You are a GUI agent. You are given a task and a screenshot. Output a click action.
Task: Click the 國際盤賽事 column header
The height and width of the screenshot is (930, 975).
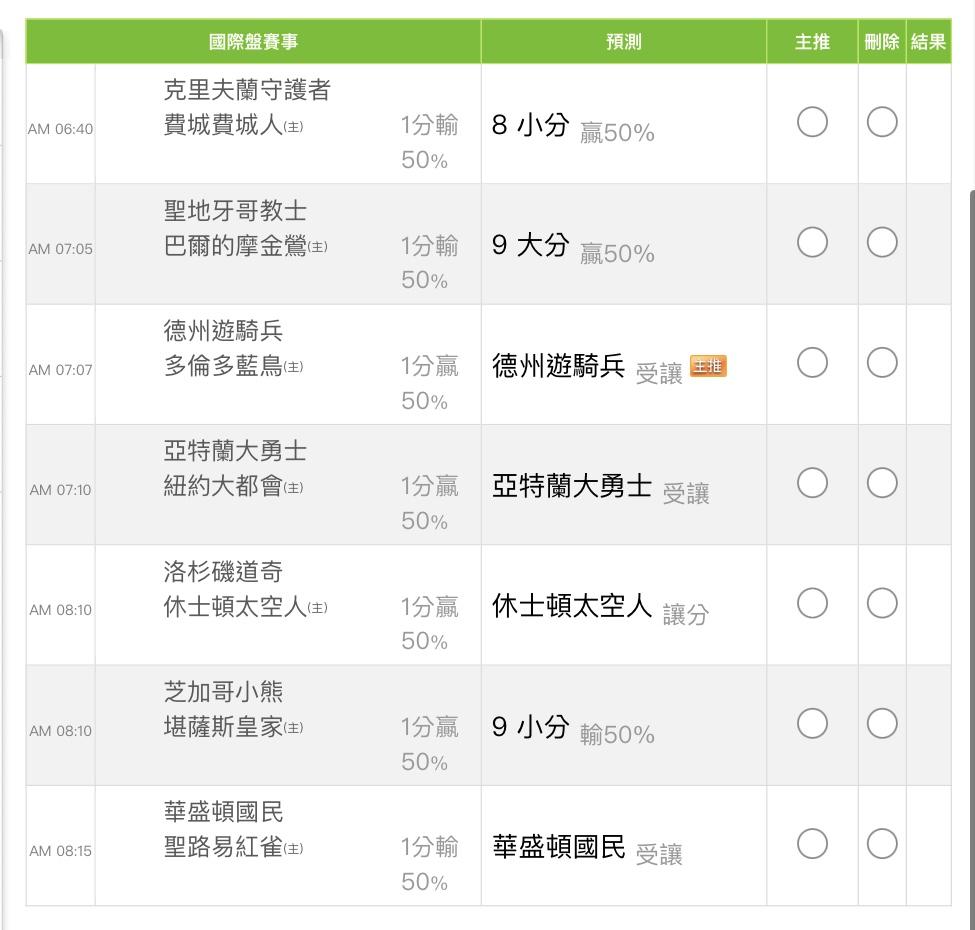253,42
